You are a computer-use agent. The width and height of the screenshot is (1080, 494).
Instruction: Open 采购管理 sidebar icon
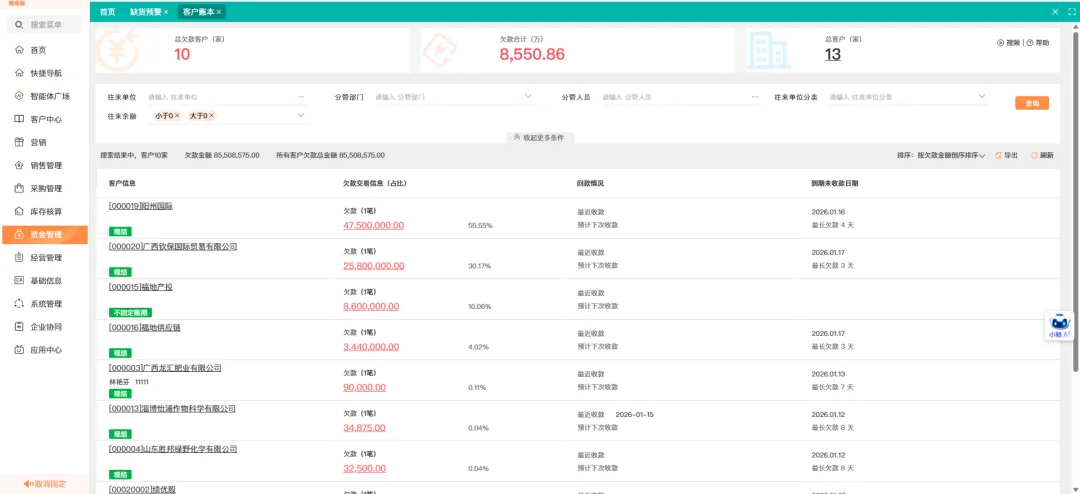19,188
